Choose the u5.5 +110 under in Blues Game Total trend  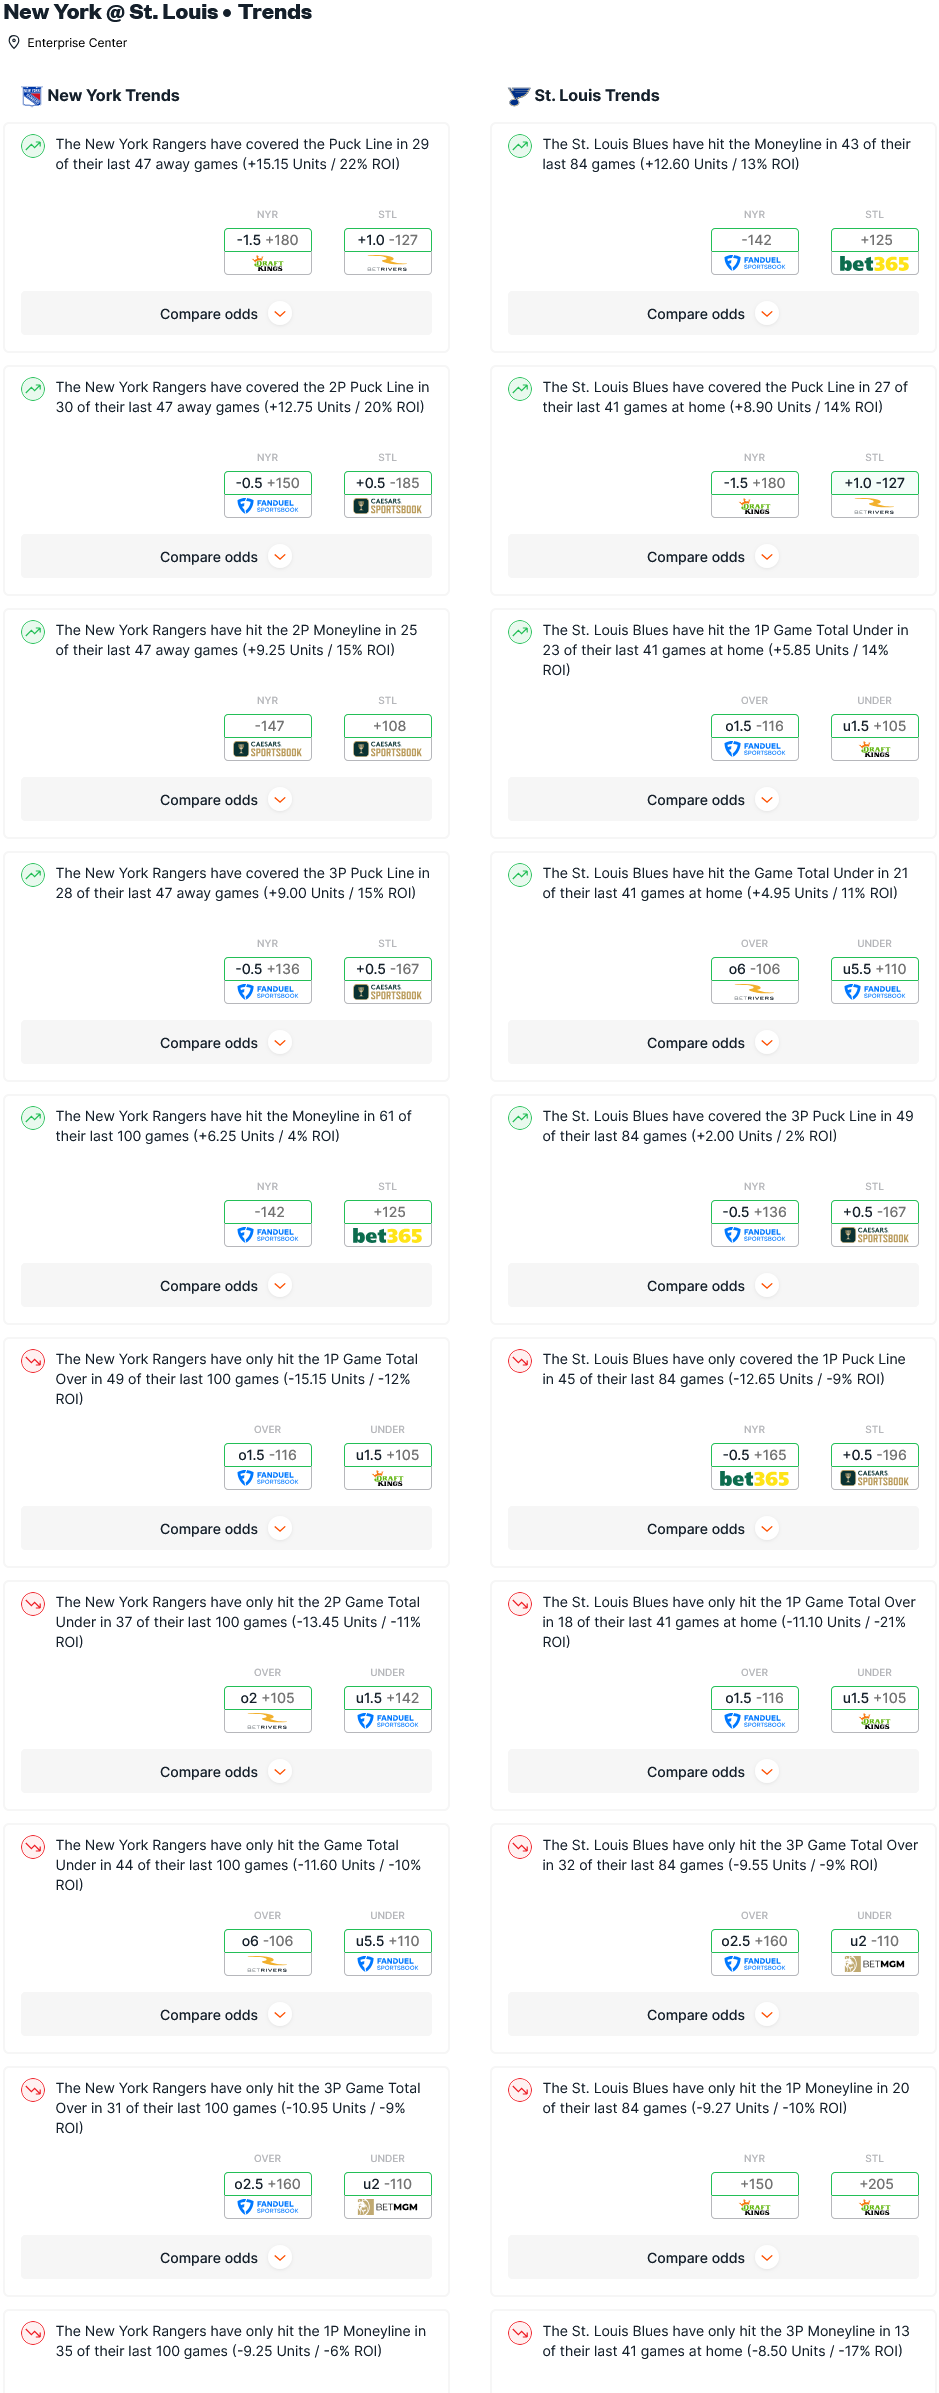point(874,969)
